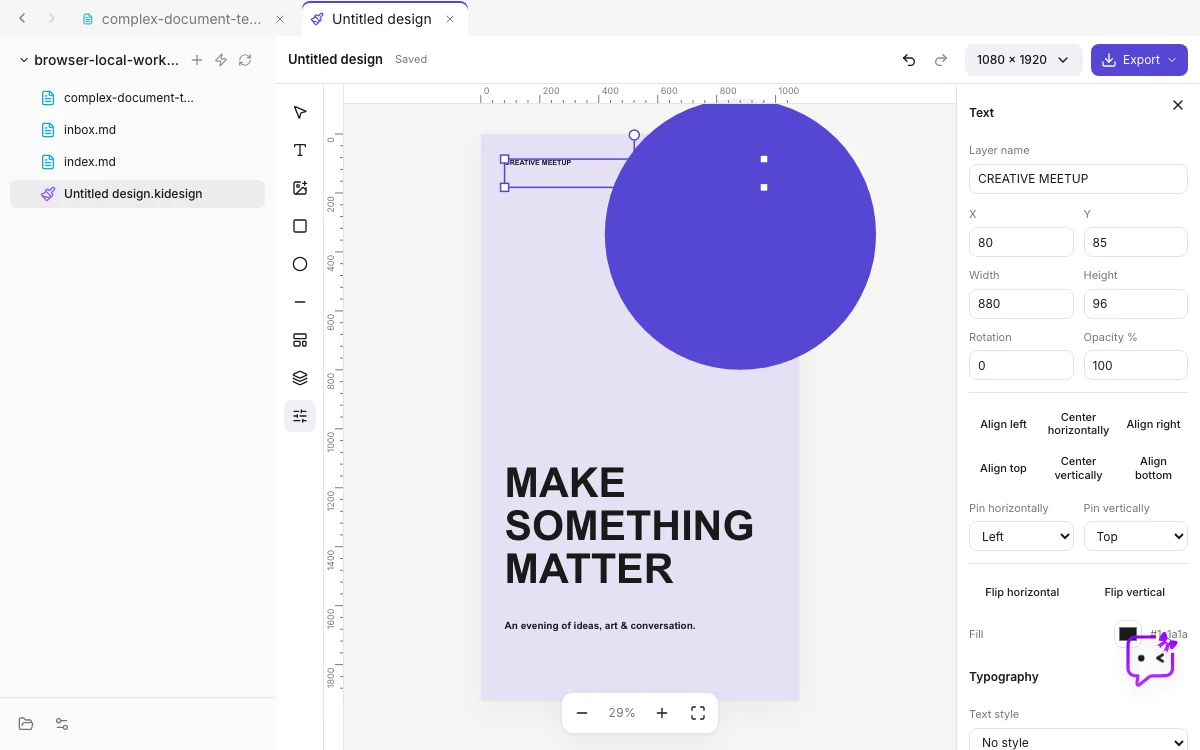Click the Layer name field
The height and width of the screenshot is (750, 1200).
coord(1078,179)
